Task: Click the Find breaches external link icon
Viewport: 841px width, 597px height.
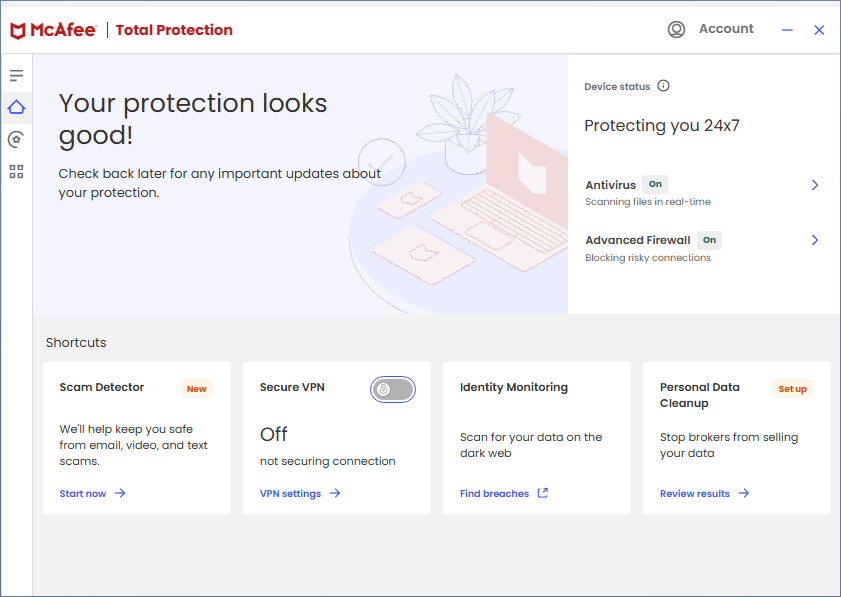Action: [x=543, y=493]
